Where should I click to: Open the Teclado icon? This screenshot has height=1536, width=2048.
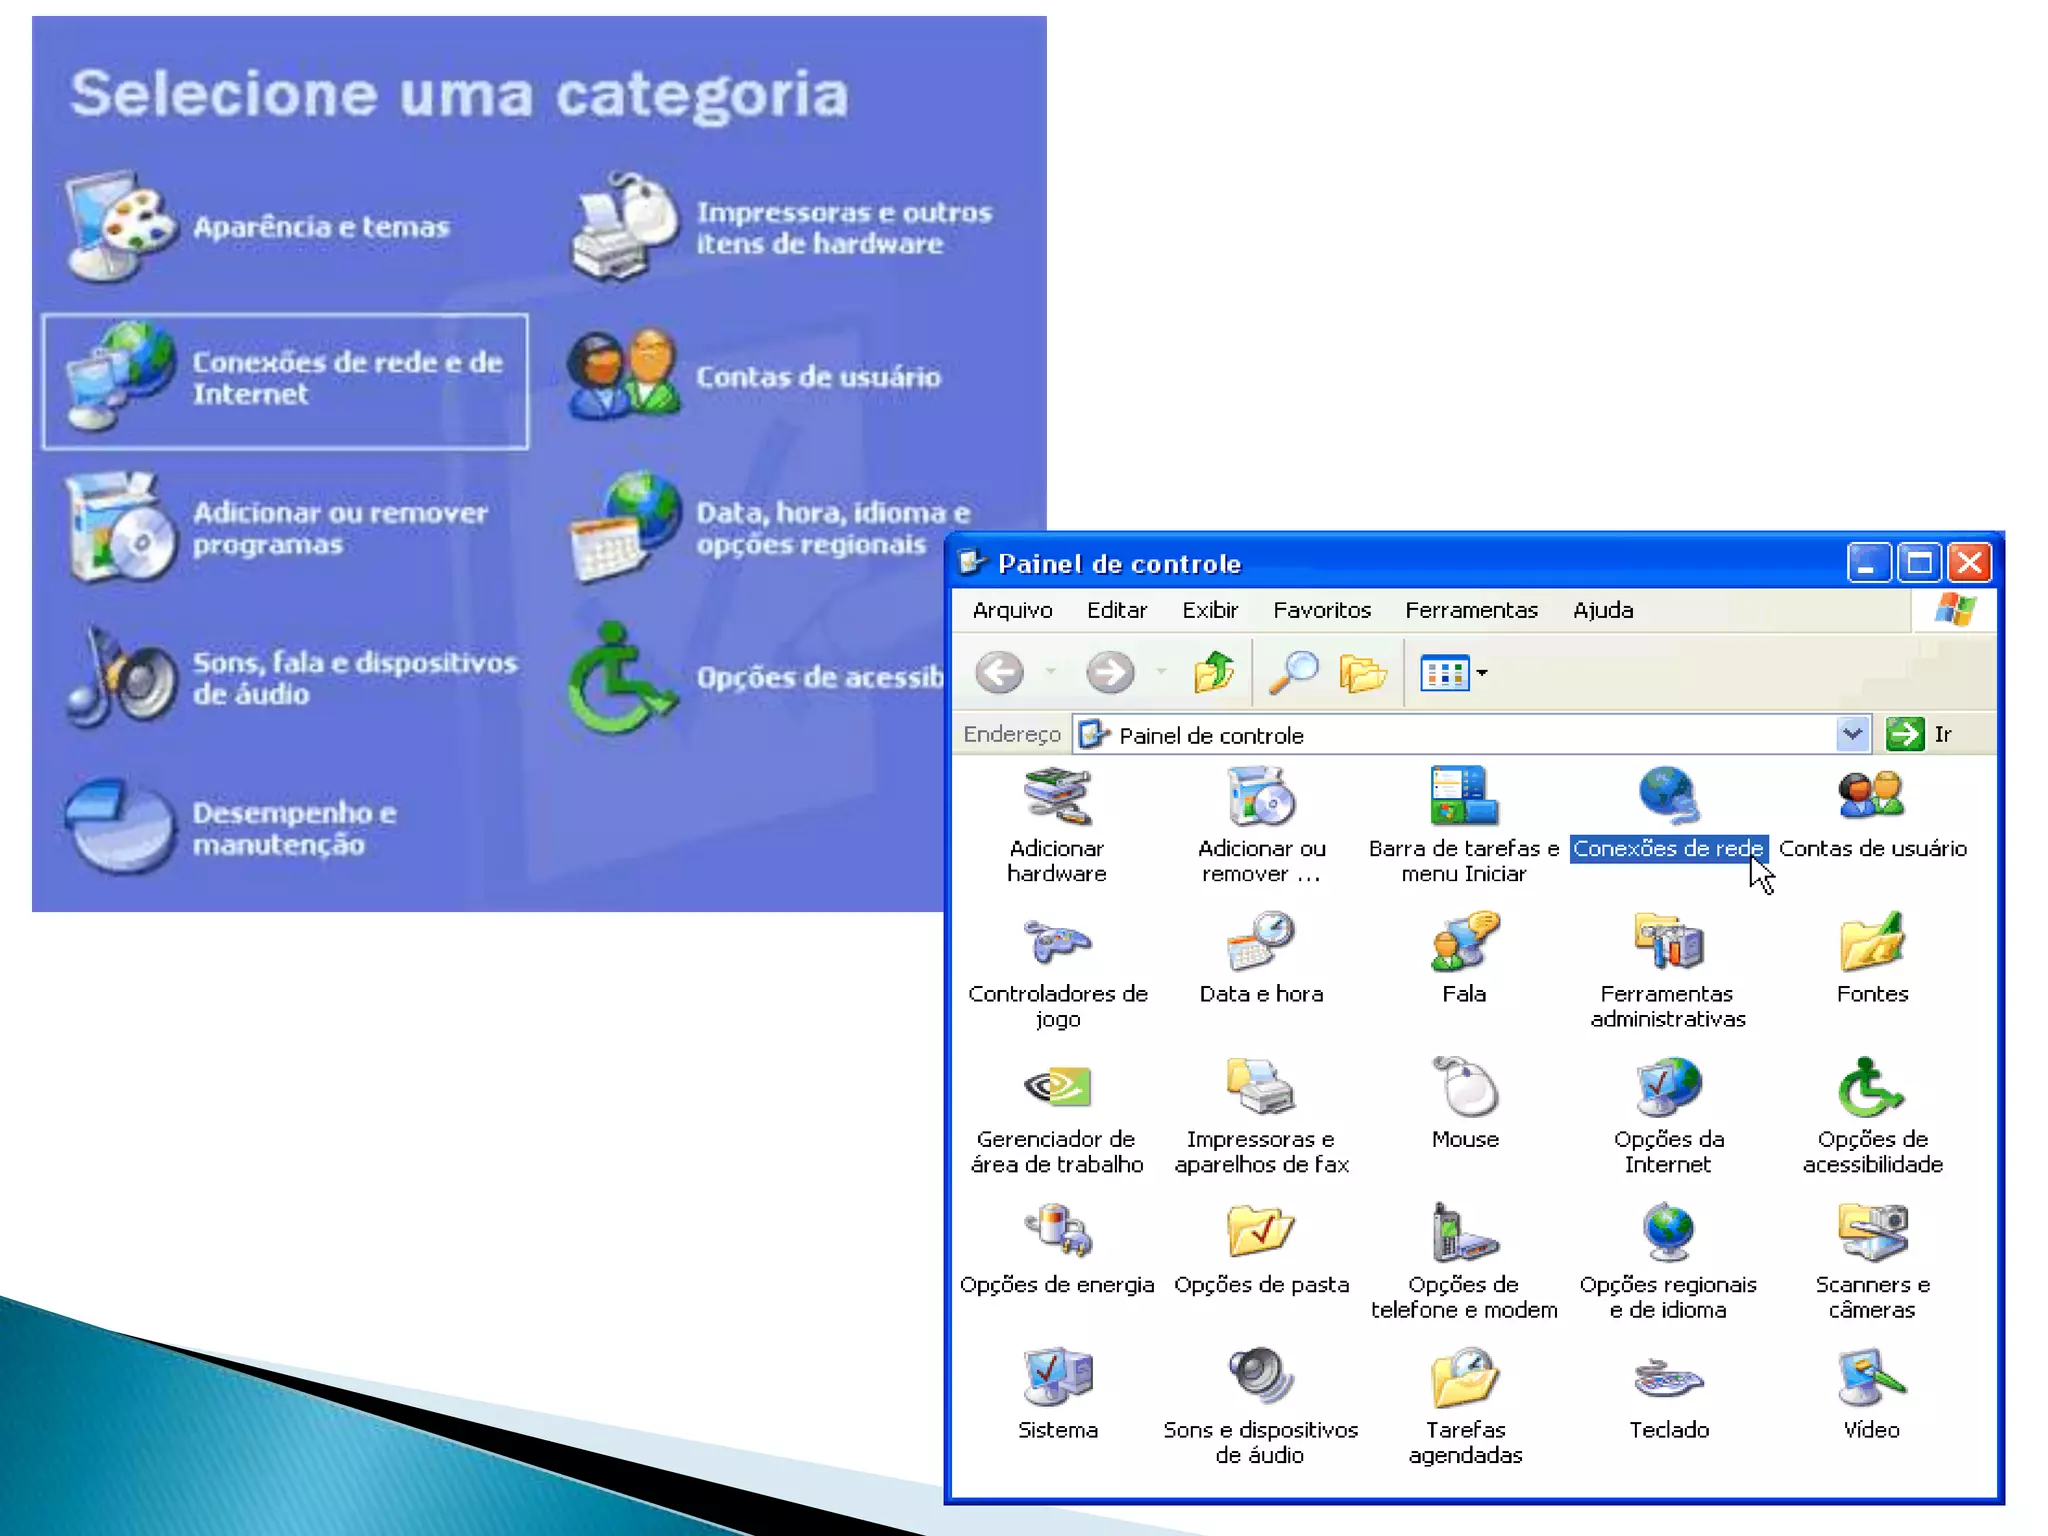point(1668,1380)
